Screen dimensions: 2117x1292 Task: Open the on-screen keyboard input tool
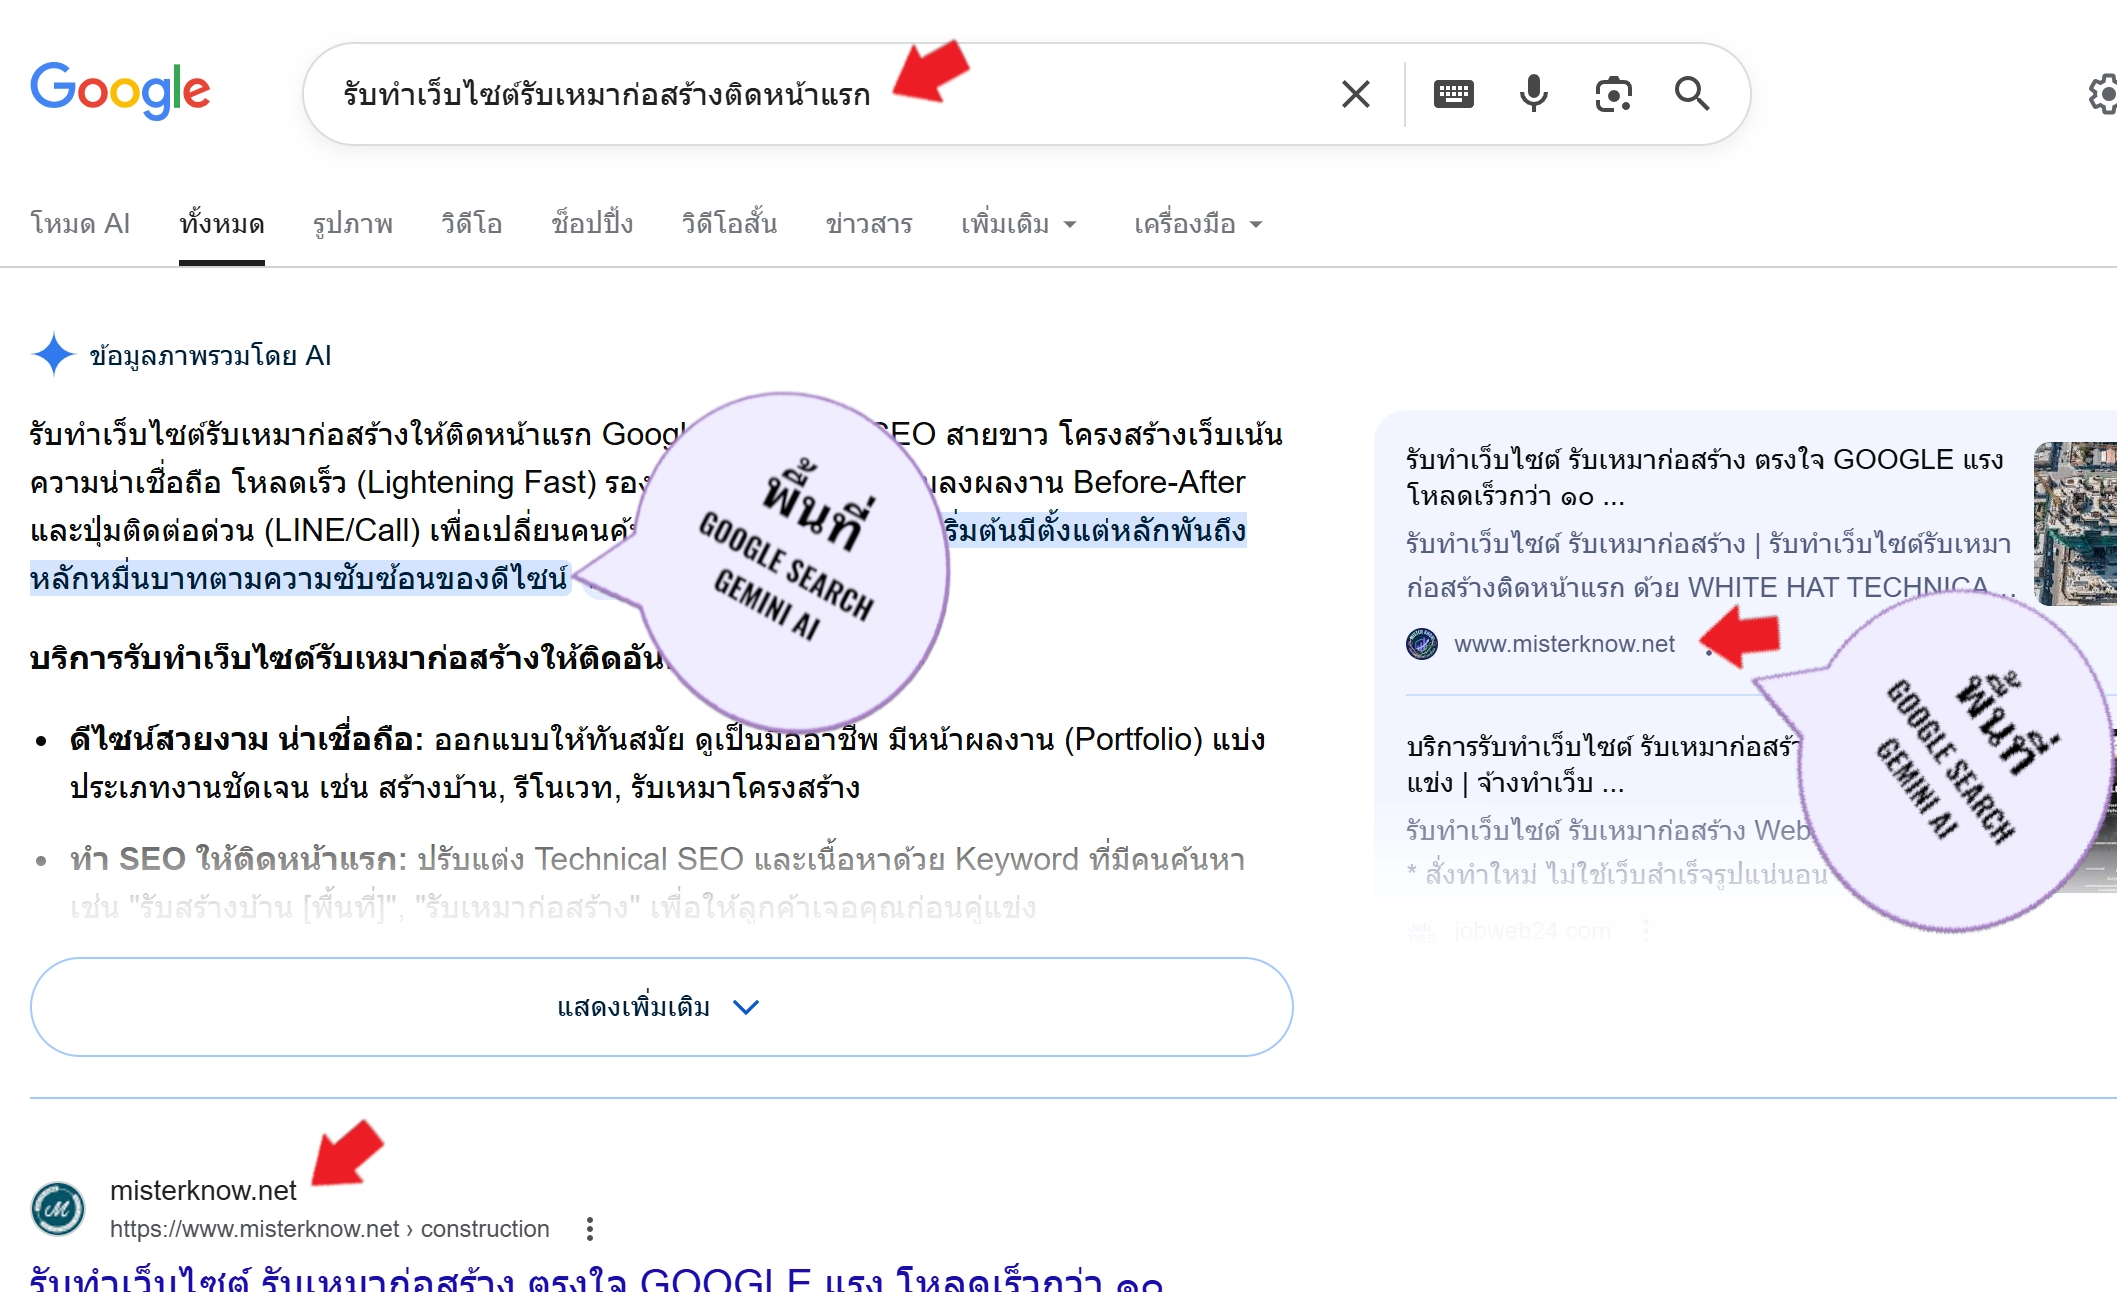tap(1453, 94)
